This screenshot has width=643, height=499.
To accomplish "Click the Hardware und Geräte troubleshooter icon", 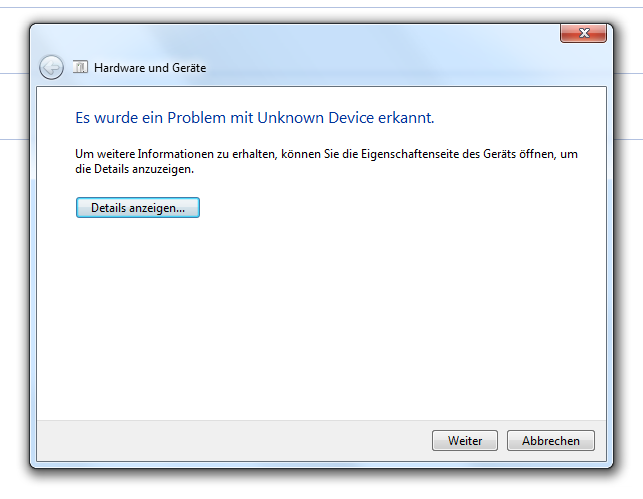I will click(80, 67).
